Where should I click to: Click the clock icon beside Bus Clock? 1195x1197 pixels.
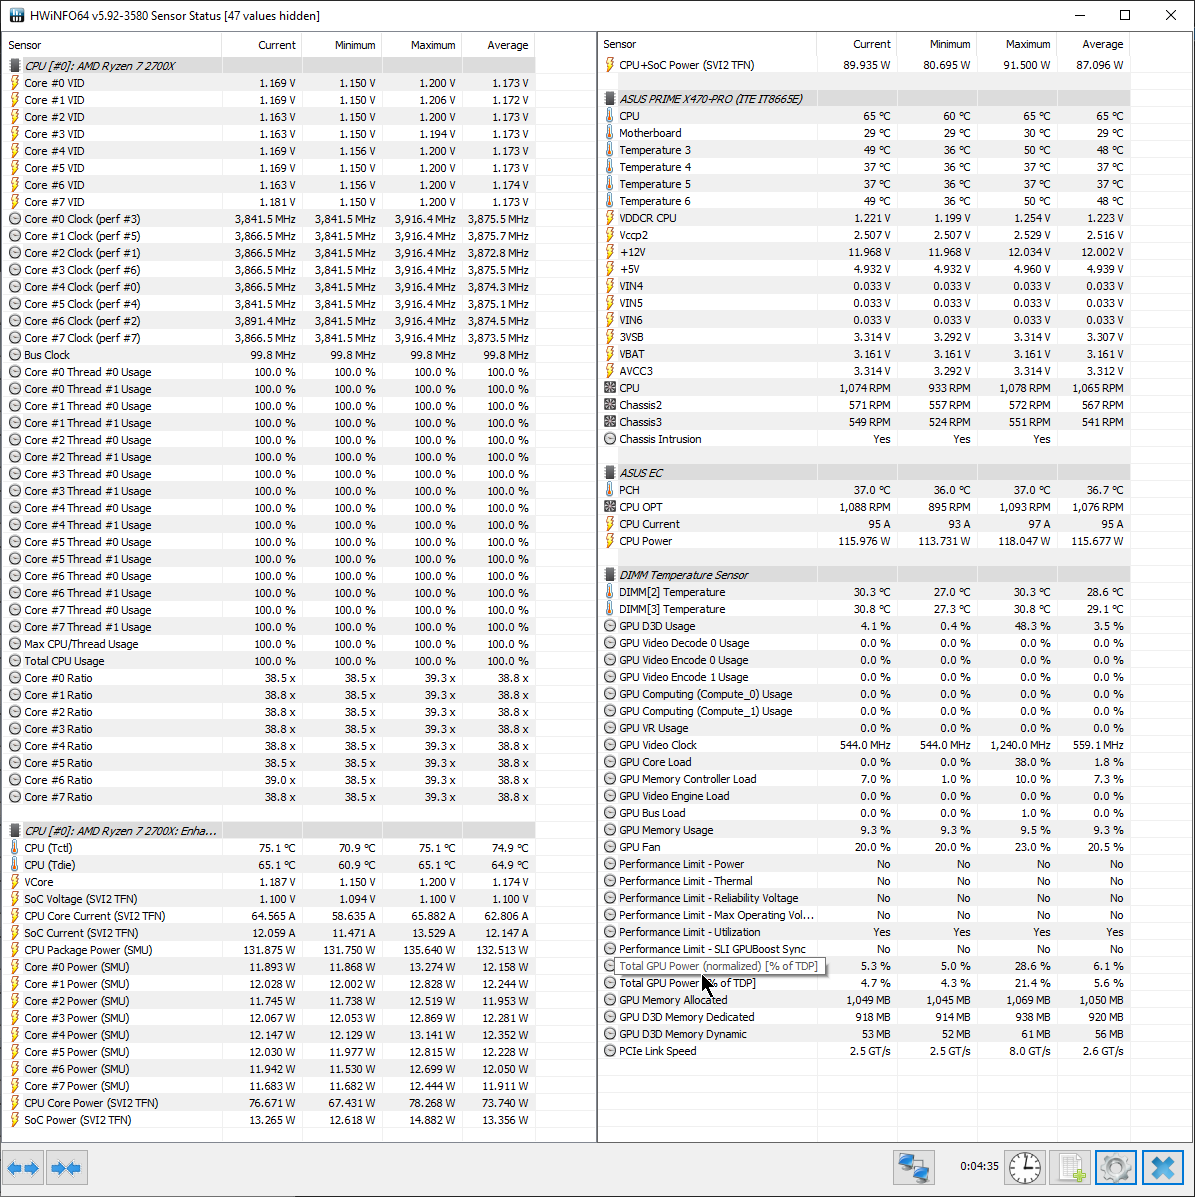[x=15, y=355]
